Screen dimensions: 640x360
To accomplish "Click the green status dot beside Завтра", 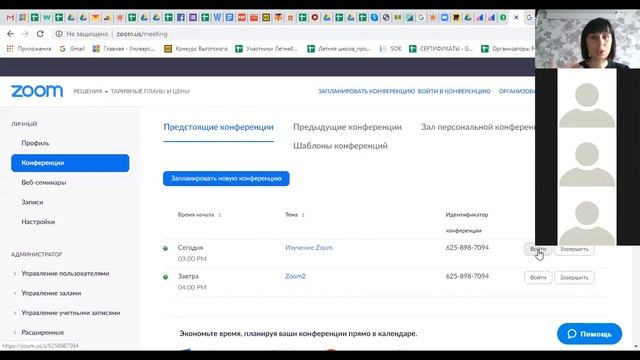I will tap(165, 277).
